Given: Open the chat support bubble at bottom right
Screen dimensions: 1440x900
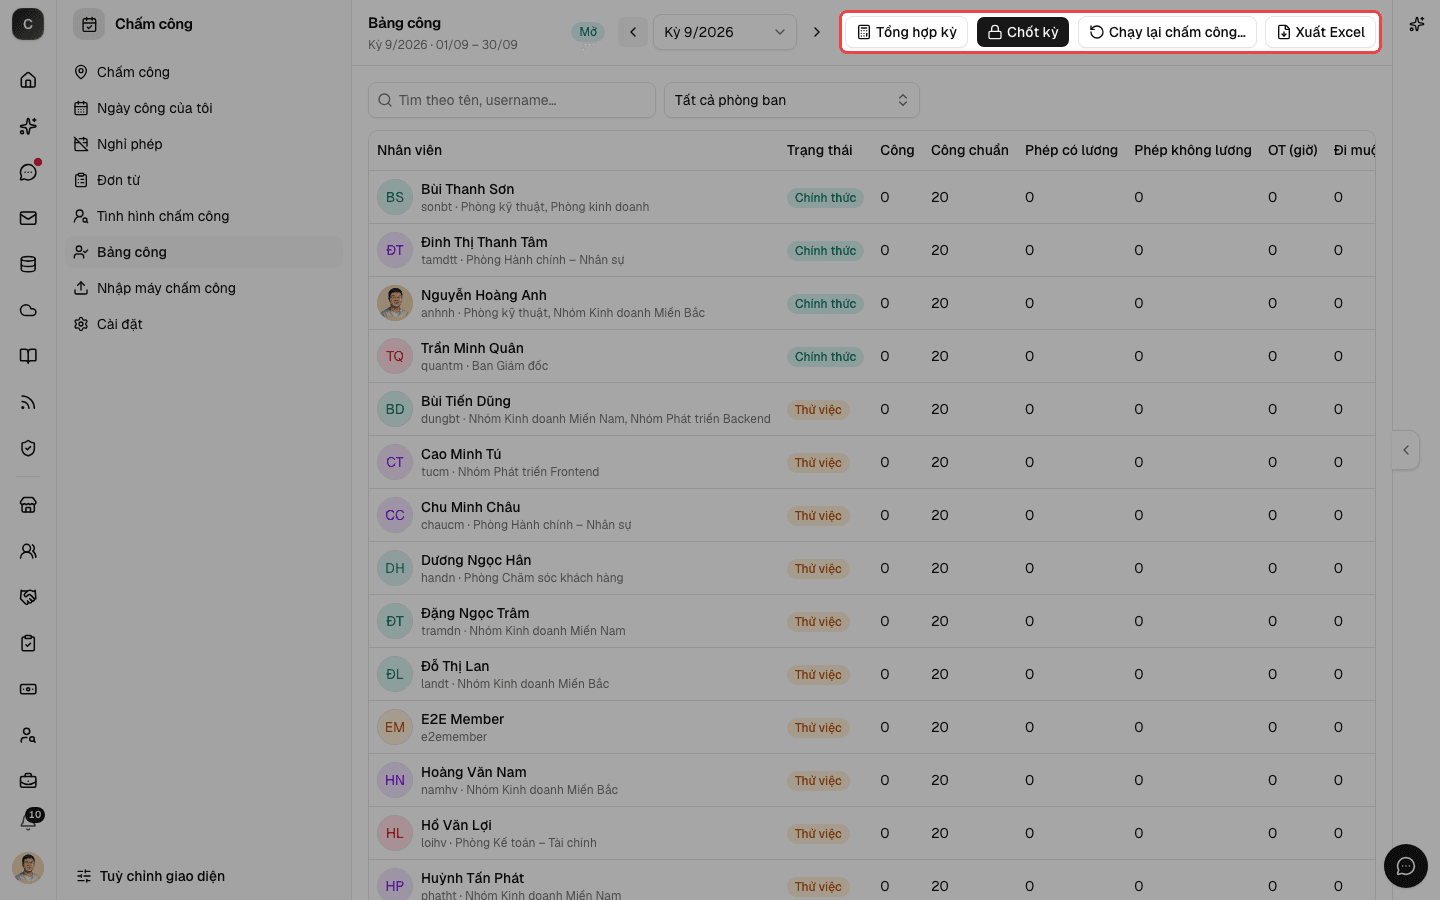Looking at the screenshot, I should tap(1405, 866).
